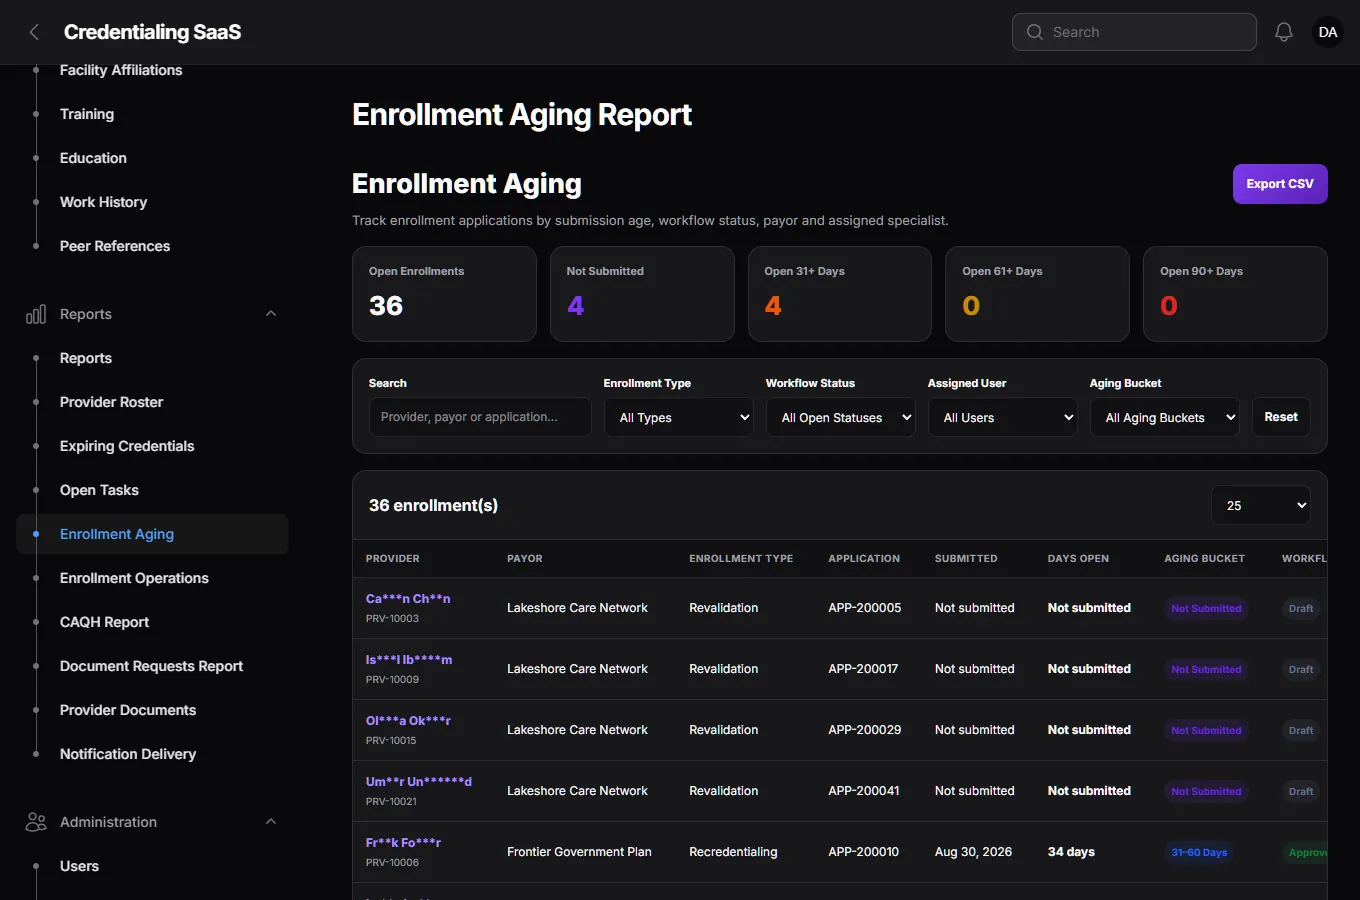The height and width of the screenshot is (900, 1360).
Task: Change the rows per page dropdown showing 25
Action: pyautogui.click(x=1261, y=505)
